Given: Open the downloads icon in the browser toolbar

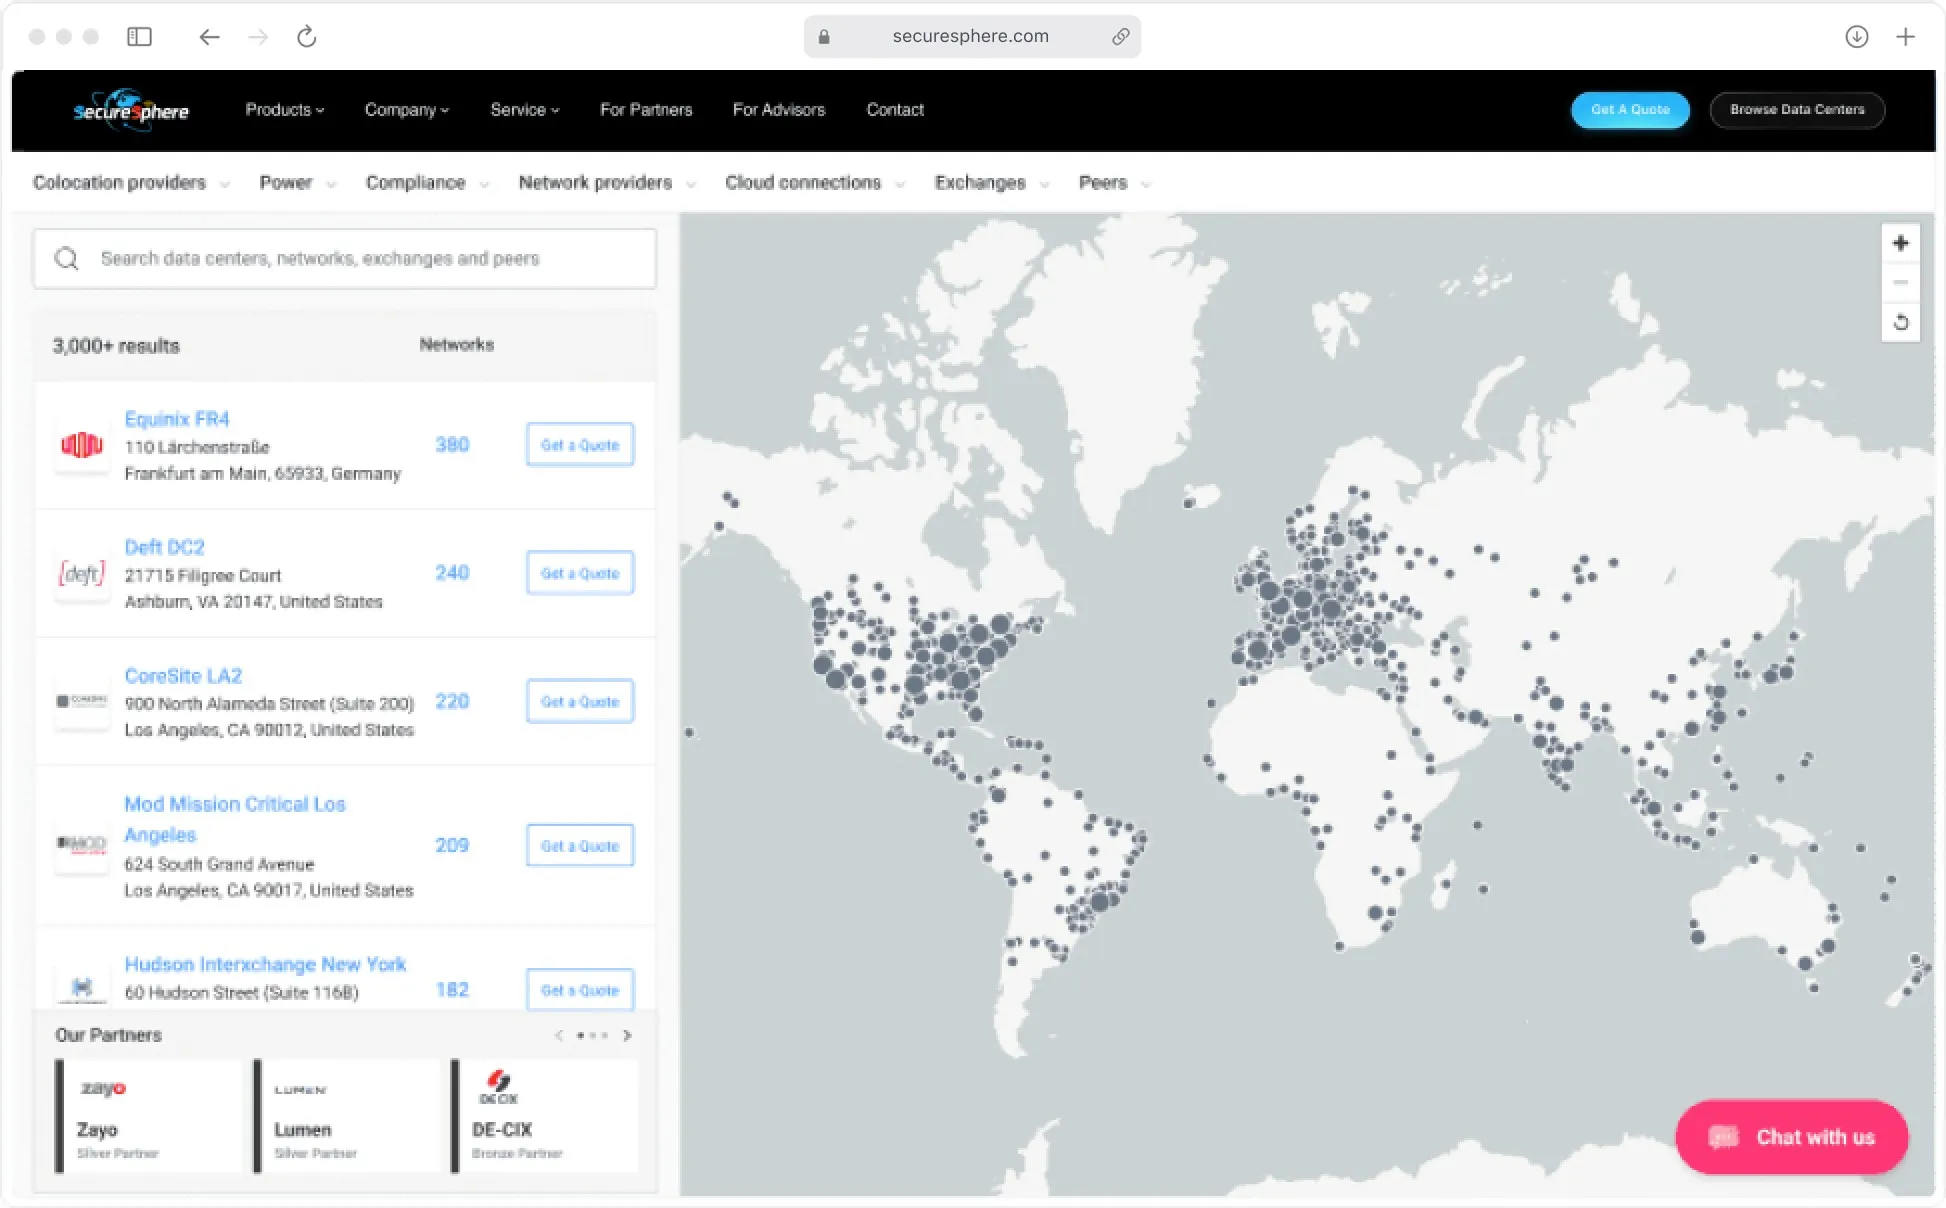Looking at the screenshot, I should click(x=1856, y=37).
